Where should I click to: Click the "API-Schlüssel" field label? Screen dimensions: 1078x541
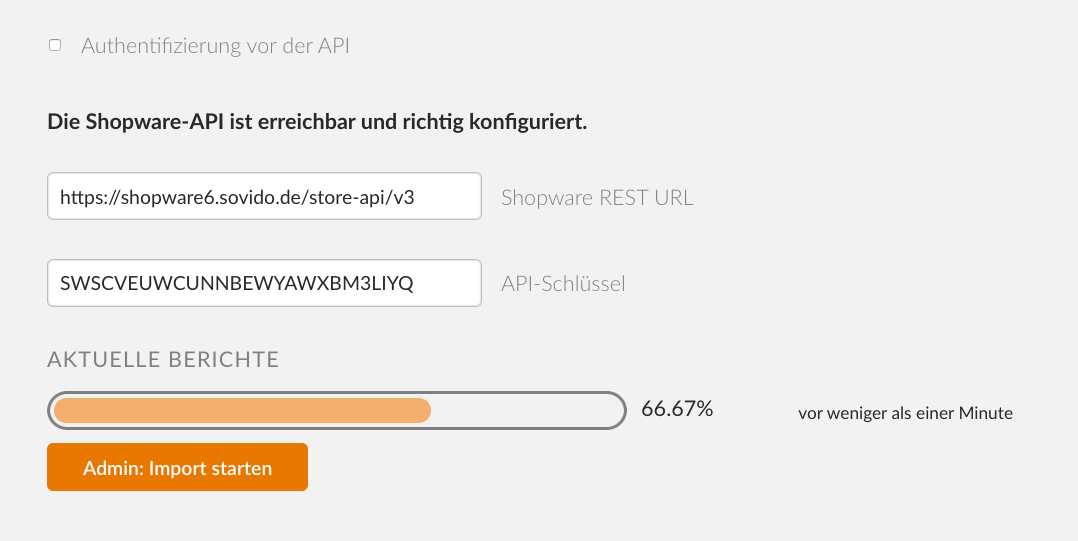563,284
